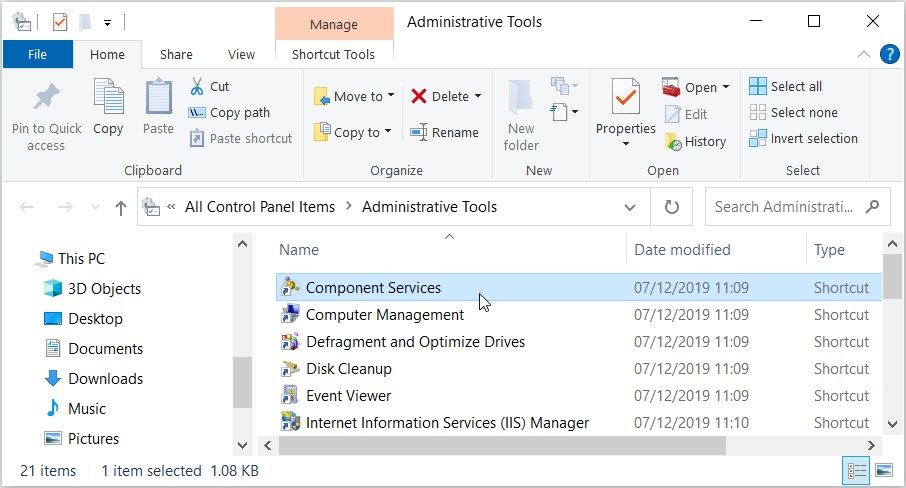Viewport: 906px width, 488px height.
Task: Click Select none in the ribbon
Action: [793, 113]
